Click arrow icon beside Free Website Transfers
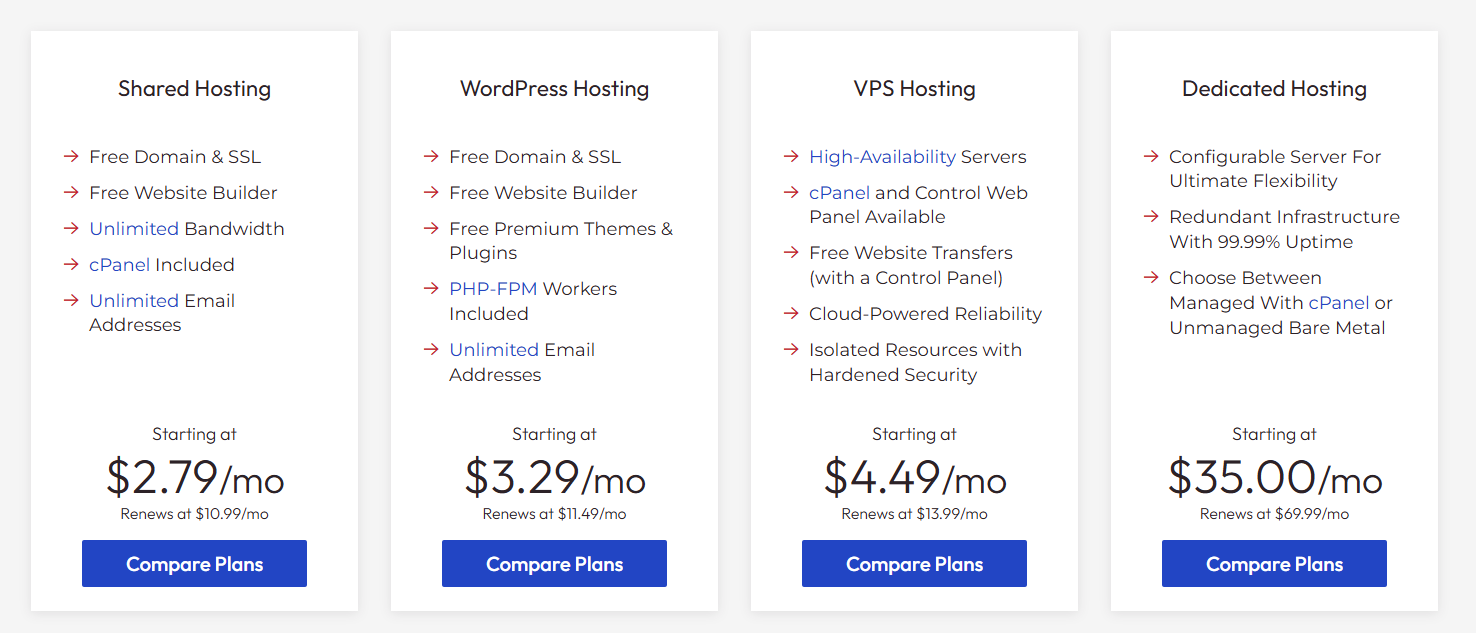Screen dimensions: 1476x633 tap(791, 253)
